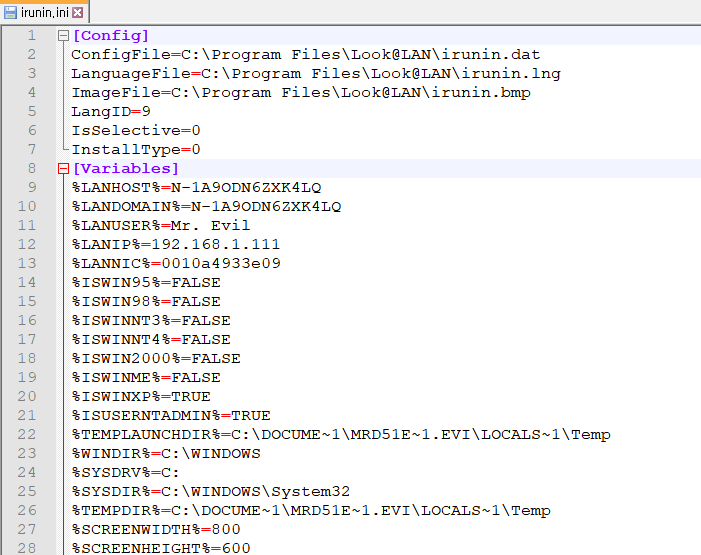Viewport: 701px width, 555px height.
Task: Collapse the [Config] section fold marker
Action: 63,35
